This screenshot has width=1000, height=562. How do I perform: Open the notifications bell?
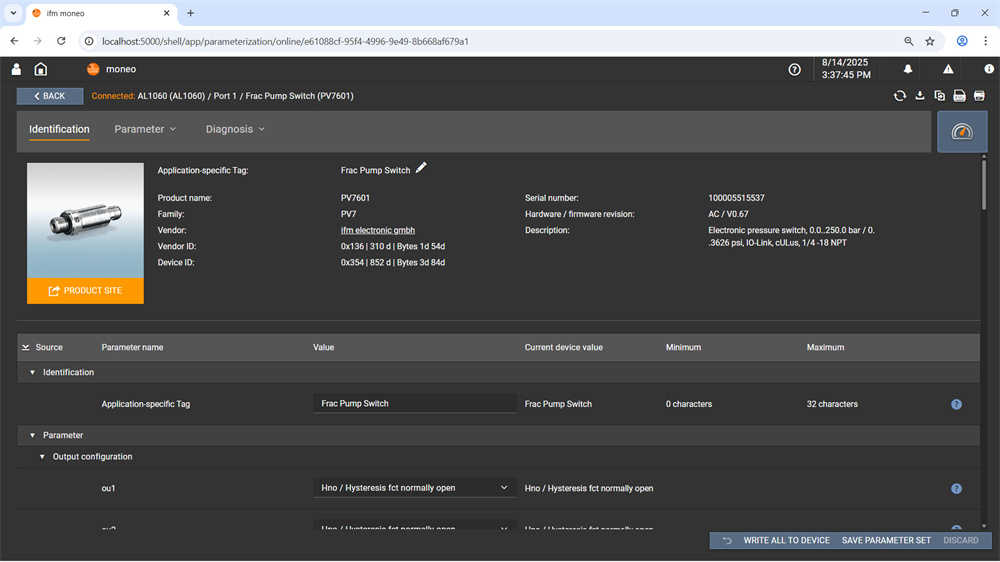pyautogui.click(x=908, y=69)
